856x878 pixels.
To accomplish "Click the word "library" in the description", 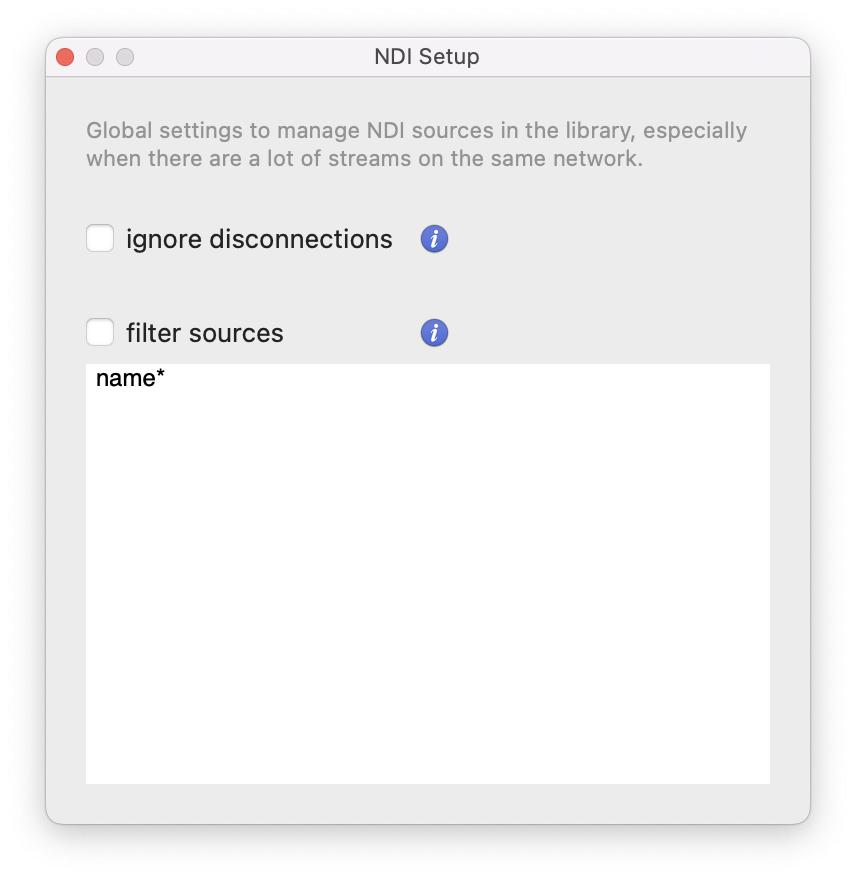I will pyautogui.click(x=587, y=131).
